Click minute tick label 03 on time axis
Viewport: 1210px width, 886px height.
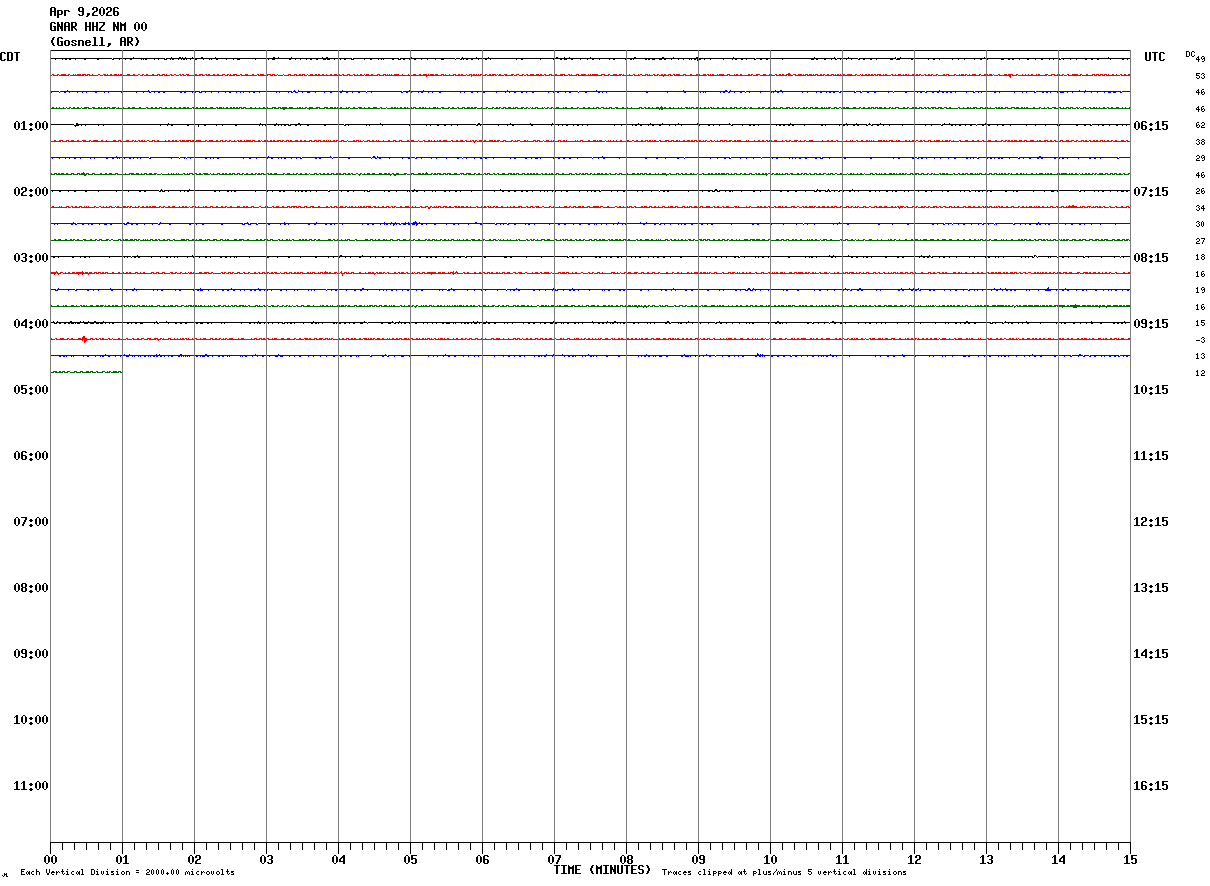(266, 860)
